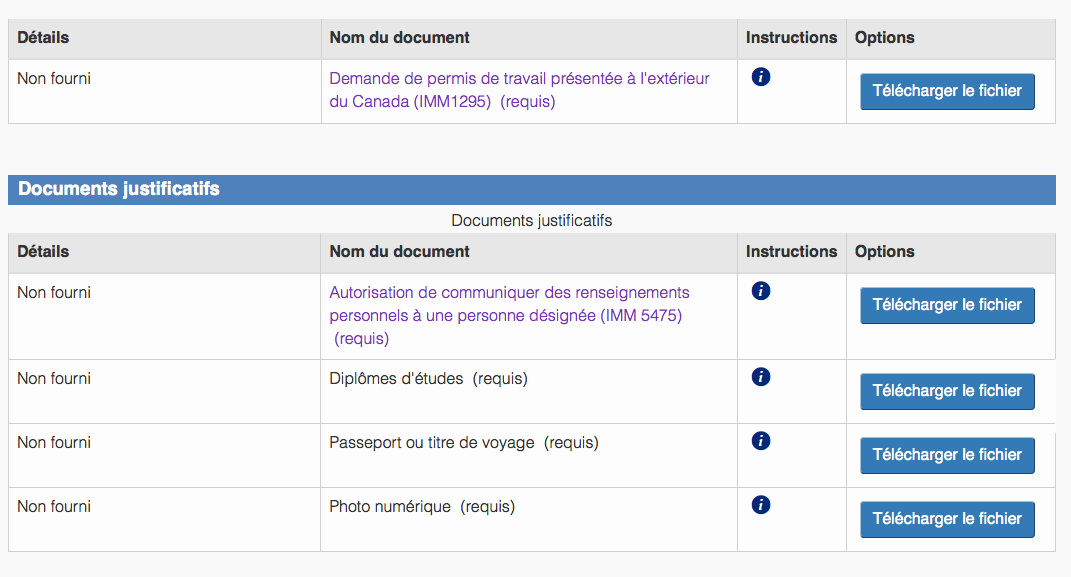Click the Passeport ou titre de voyage label
The image size is (1071, 577).
tap(432, 442)
